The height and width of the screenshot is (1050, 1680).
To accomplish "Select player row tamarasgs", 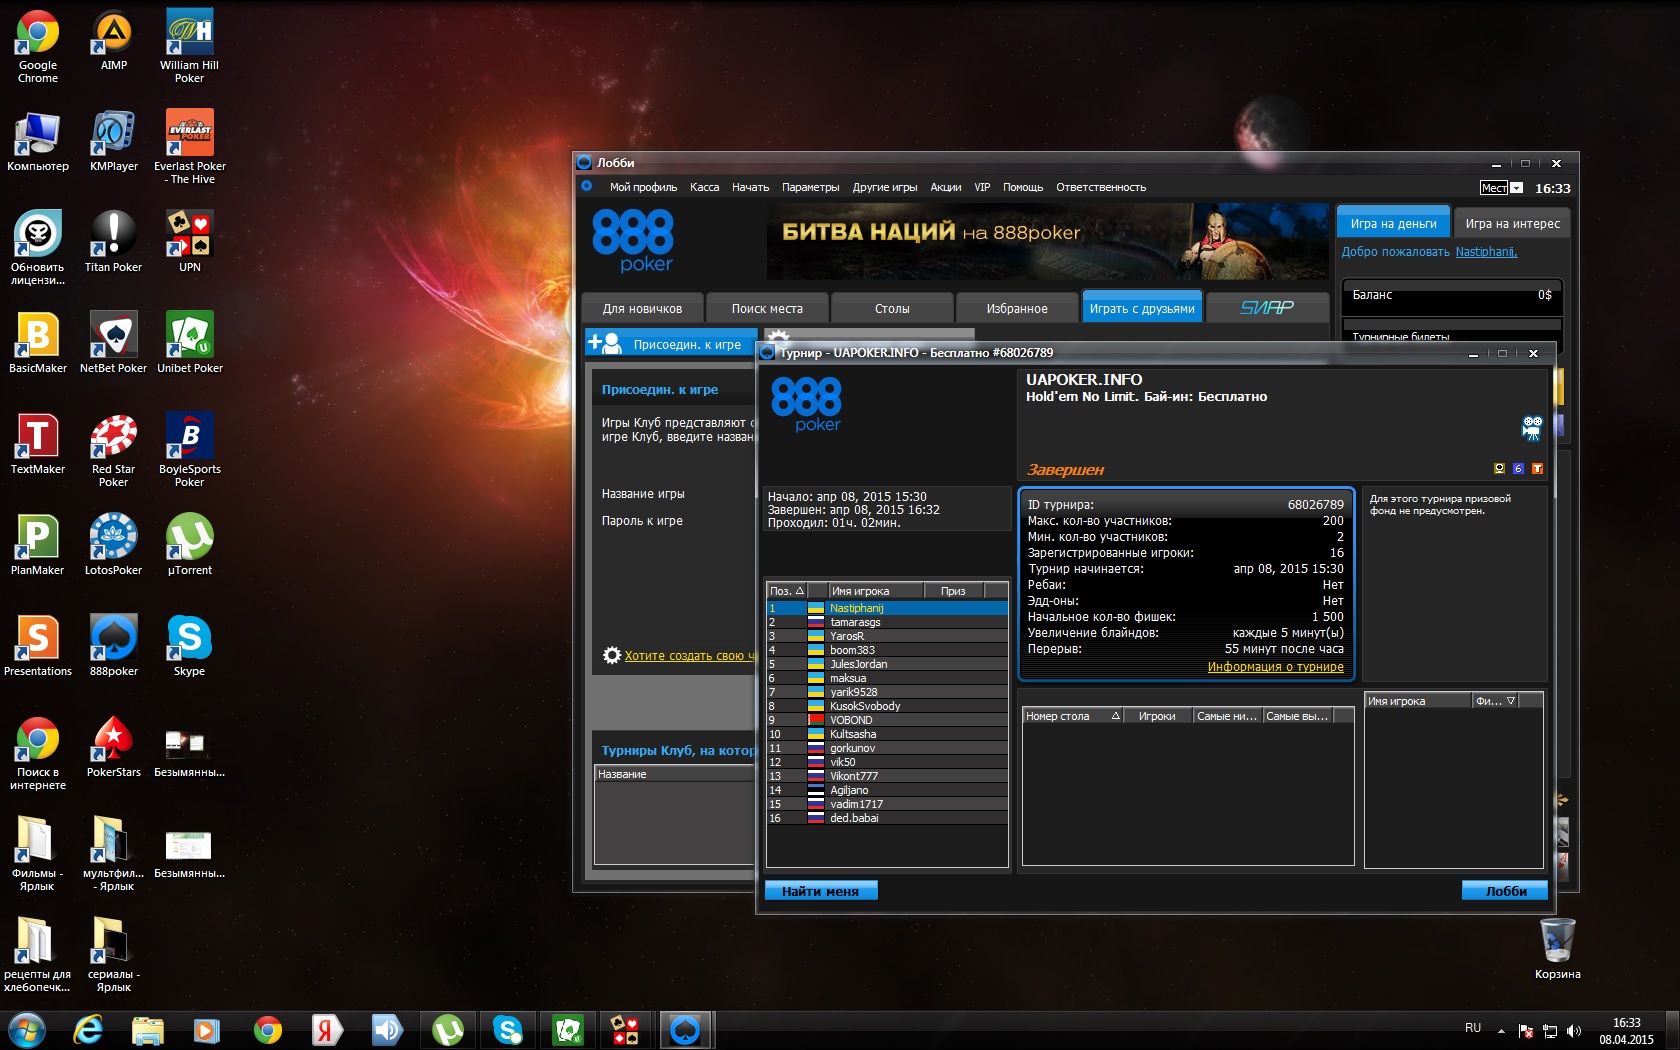I will [887, 622].
